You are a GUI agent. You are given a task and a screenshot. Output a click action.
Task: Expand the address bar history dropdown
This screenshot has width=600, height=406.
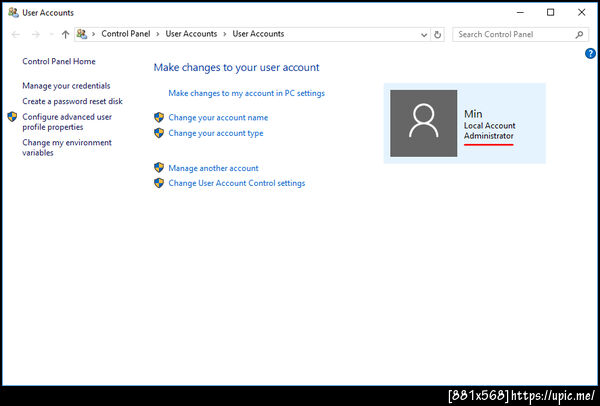[424, 34]
